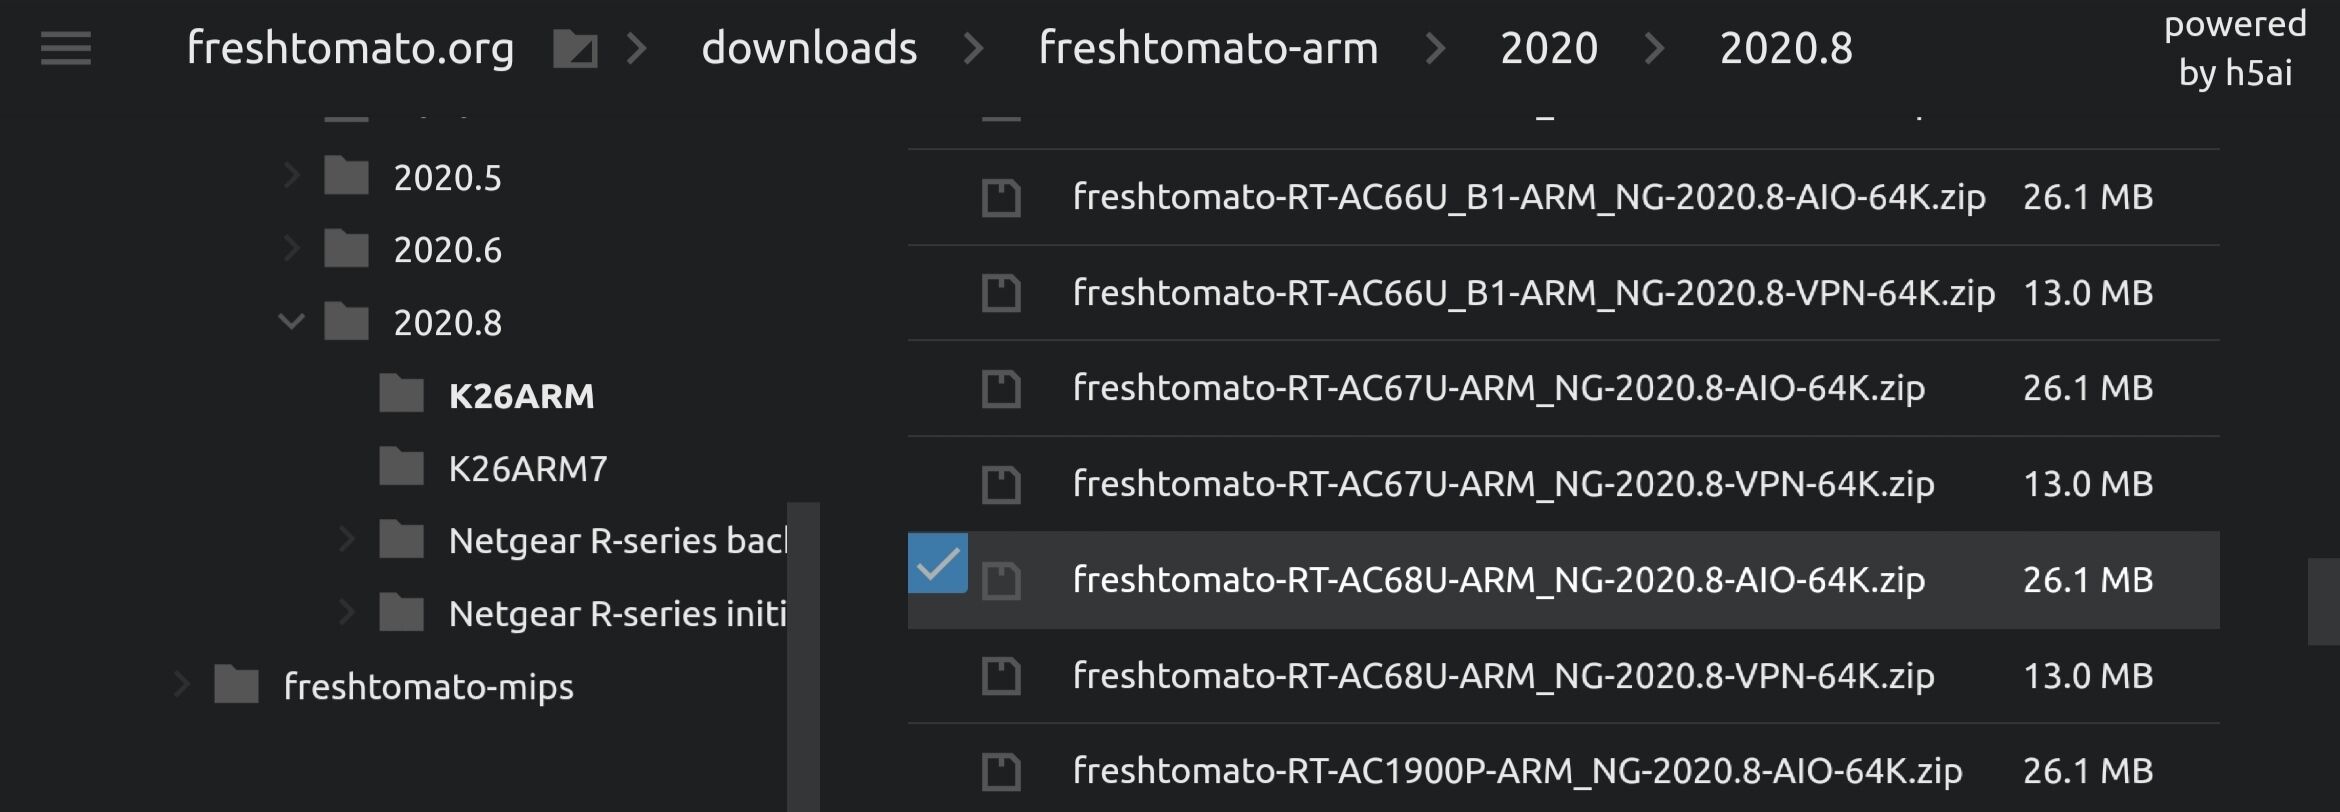
Task: Go to downloads breadcrumb
Action: point(809,48)
